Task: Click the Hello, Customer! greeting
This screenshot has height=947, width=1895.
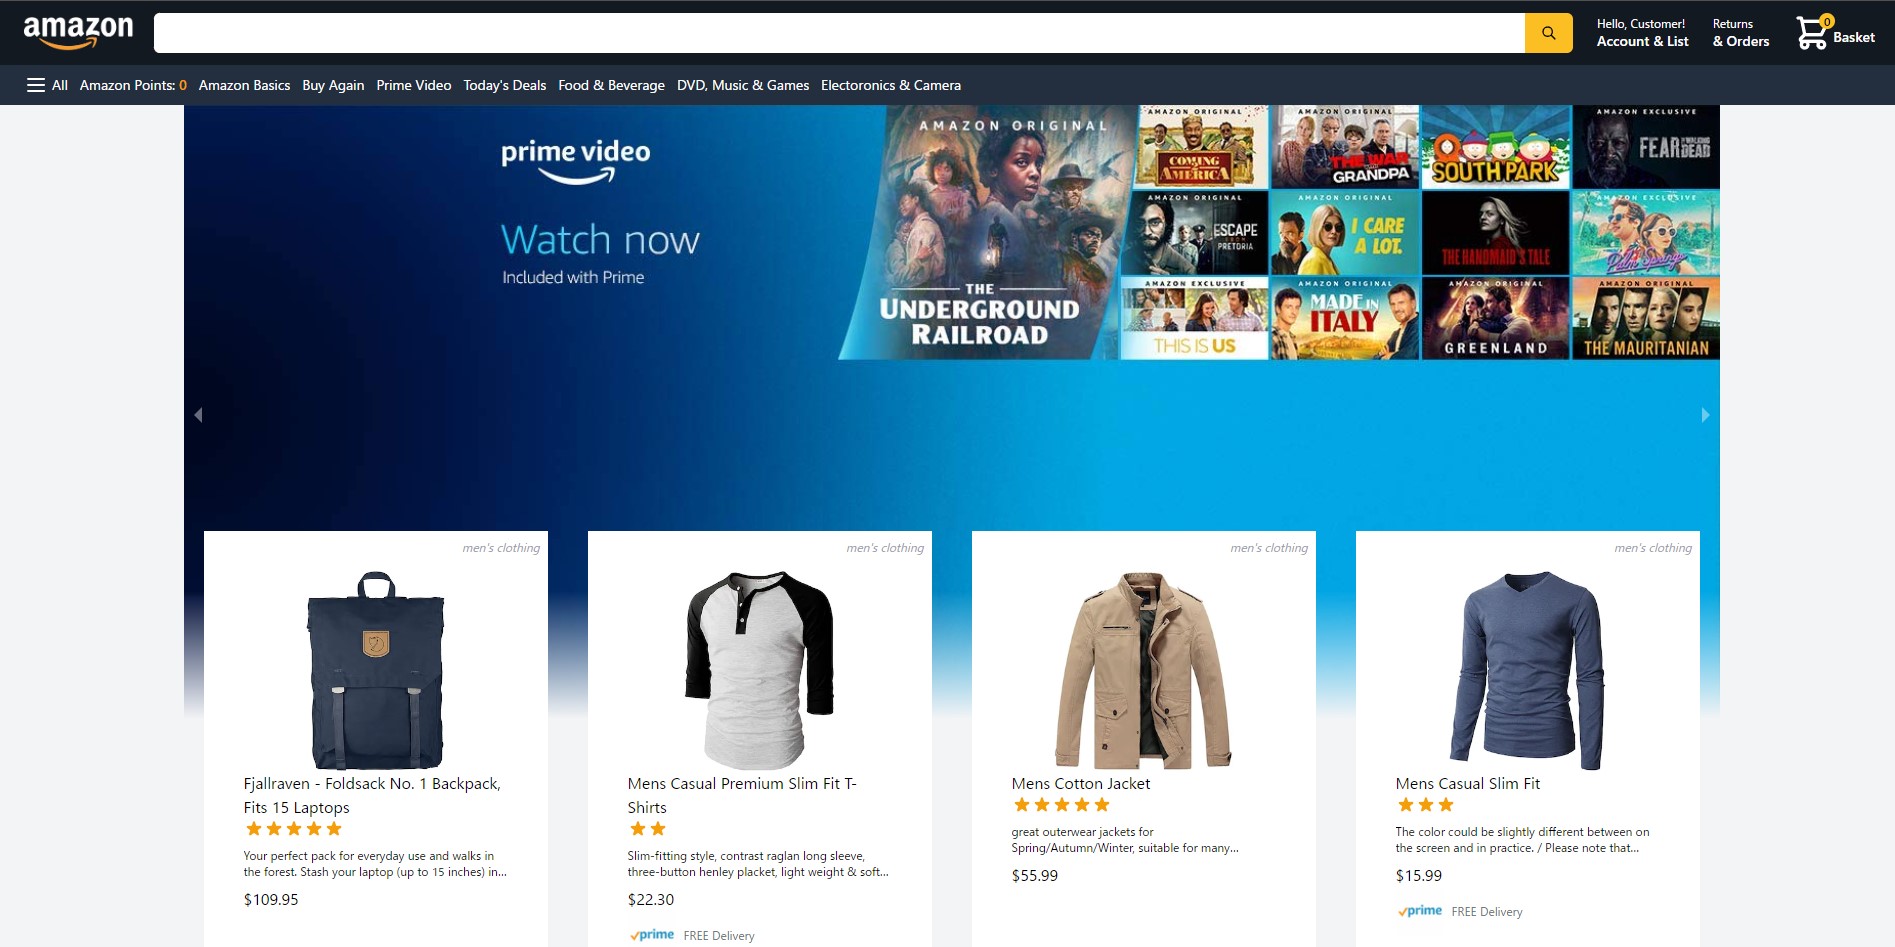Action: 1641,24
